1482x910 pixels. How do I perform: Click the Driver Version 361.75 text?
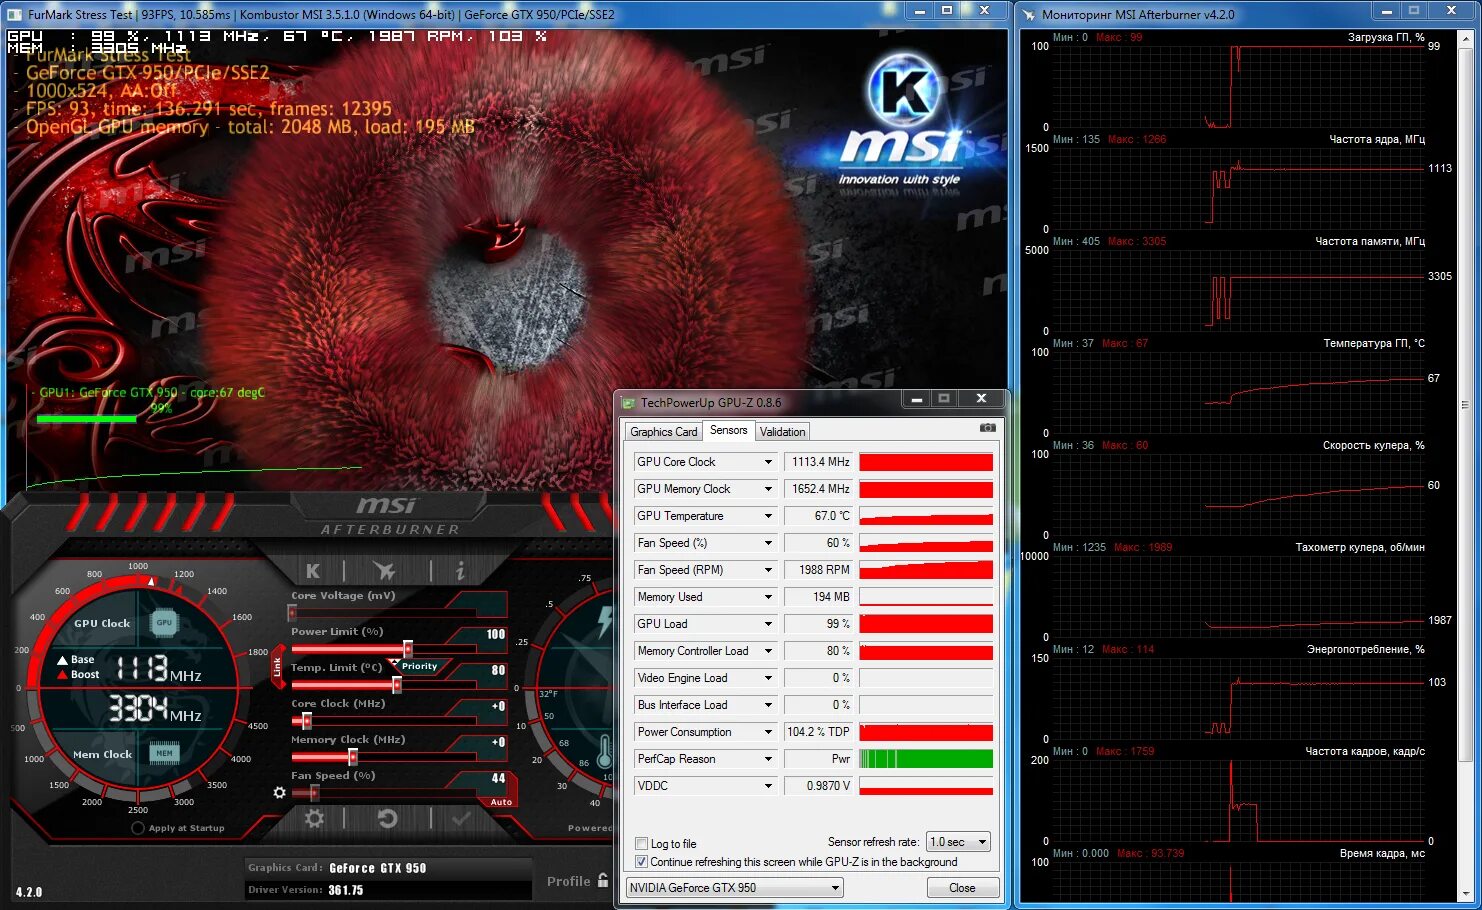click(x=346, y=890)
